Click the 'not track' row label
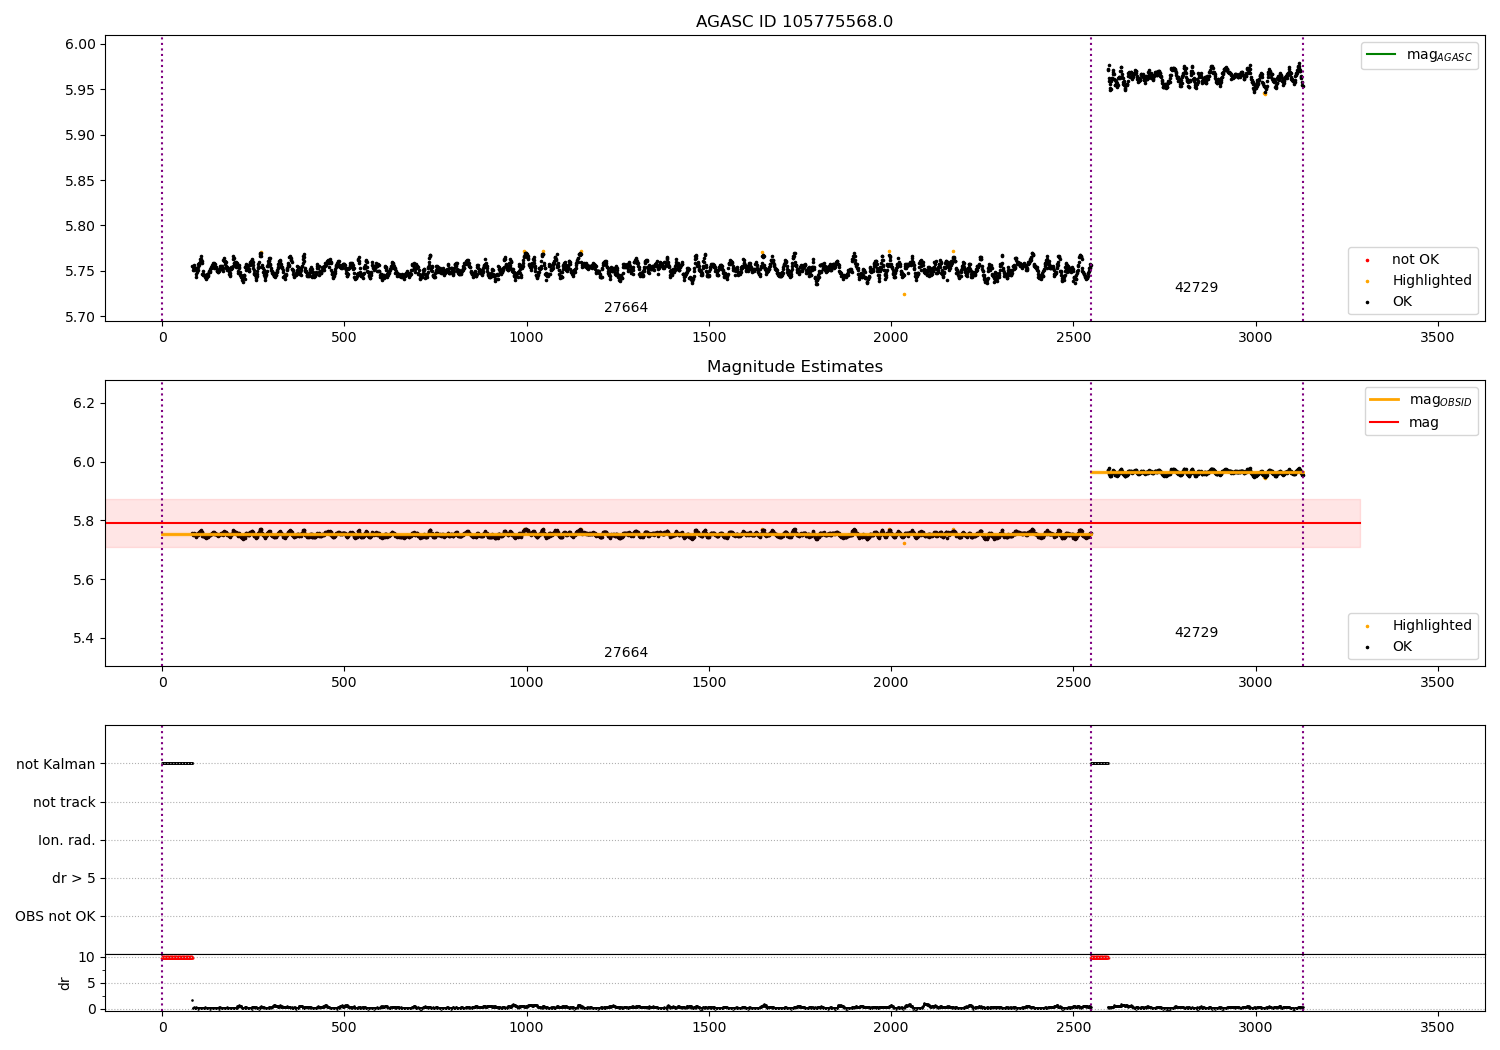 (64, 802)
